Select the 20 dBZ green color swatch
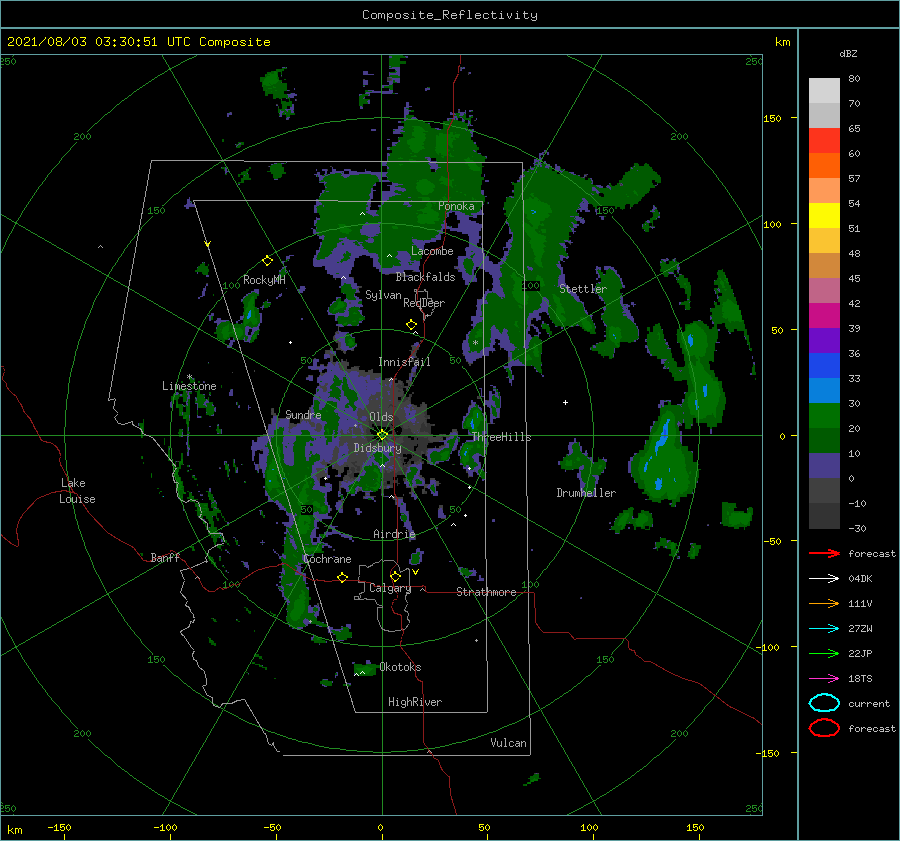Screen dimensions: 900x841 (x=824, y=416)
